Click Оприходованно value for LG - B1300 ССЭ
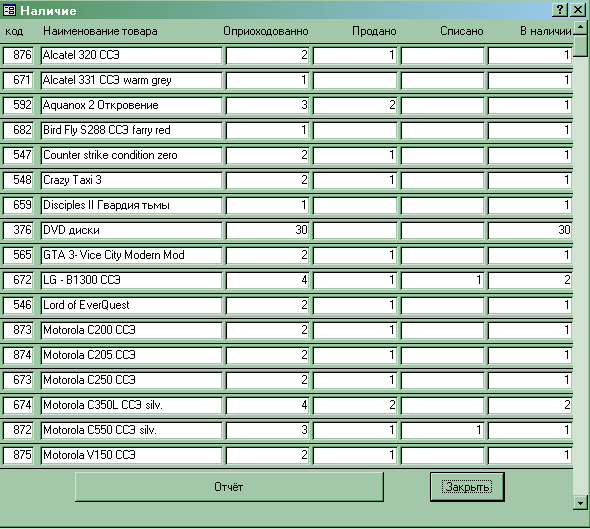The height and width of the screenshot is (529, 590). click(x=268, y=280)
